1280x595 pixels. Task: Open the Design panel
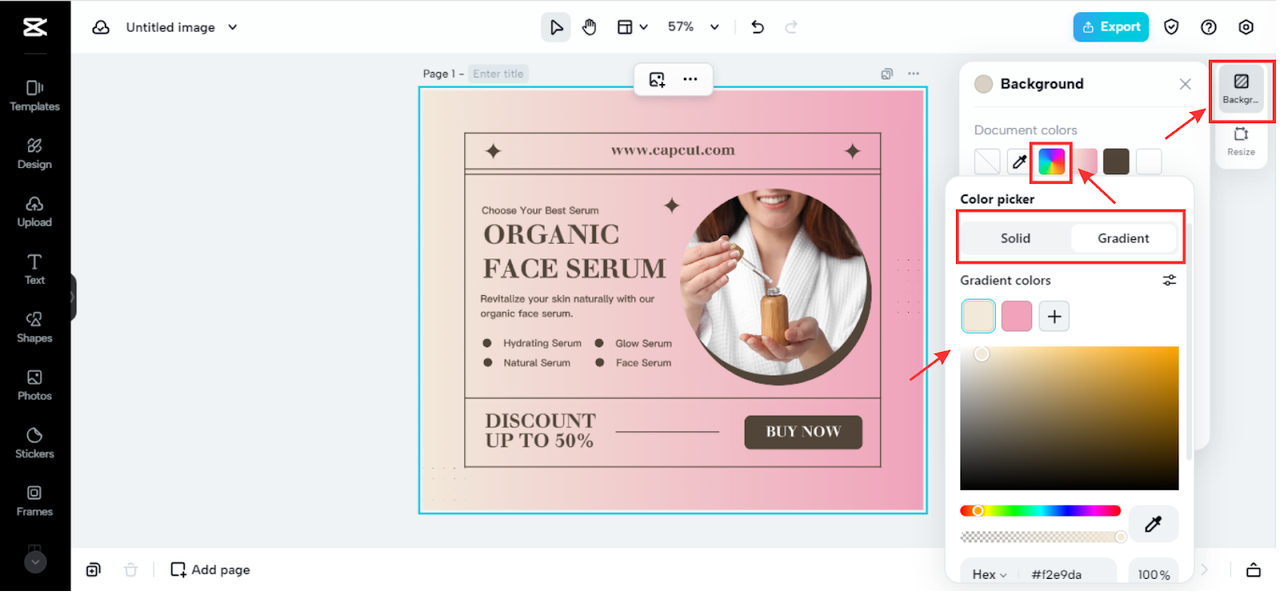tap(35, 154)
